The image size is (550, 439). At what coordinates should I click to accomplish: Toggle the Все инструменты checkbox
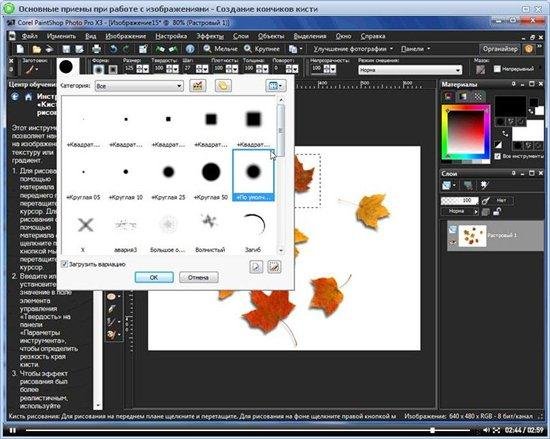[497, 156]
